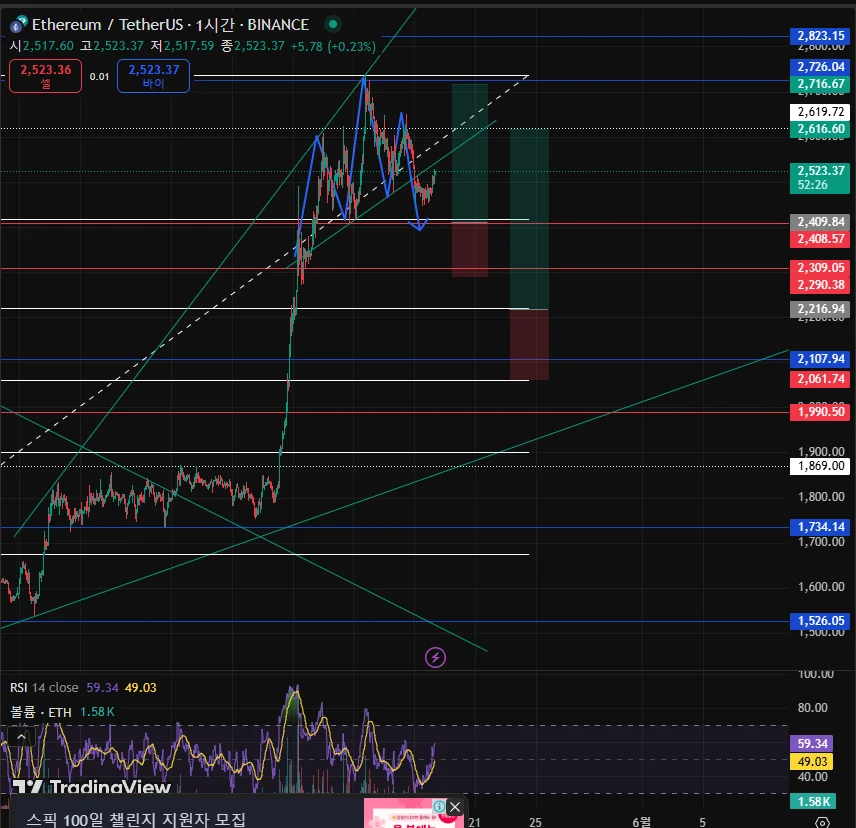This screenshot has height=828, width=856.
Task: Select the RSI 14 close legend
Action: [x=44, y=687]
